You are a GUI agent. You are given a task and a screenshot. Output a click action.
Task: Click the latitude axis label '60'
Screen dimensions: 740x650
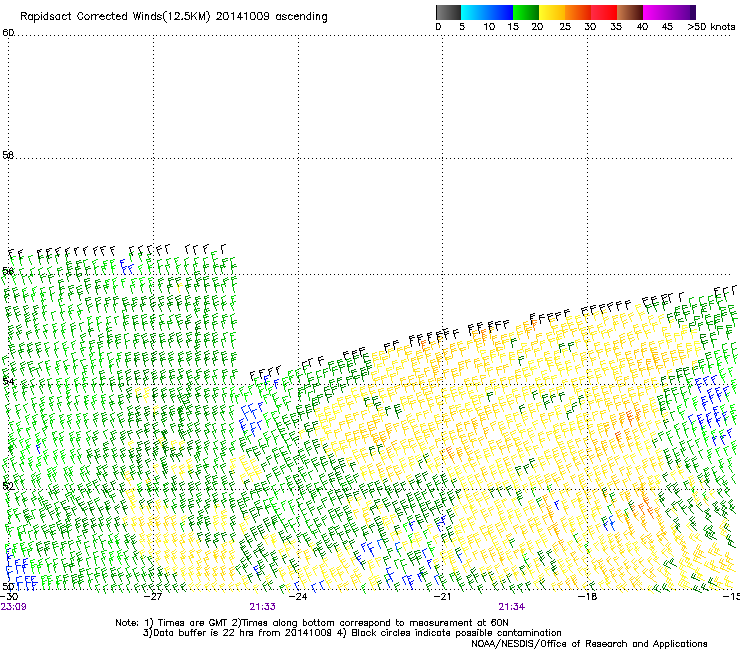coord(8,33)
